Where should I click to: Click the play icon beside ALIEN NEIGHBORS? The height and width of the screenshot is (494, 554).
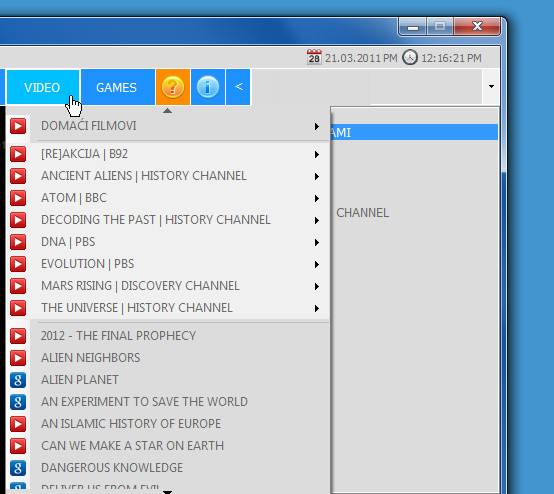pyautogui.click(x=18, y=358)
